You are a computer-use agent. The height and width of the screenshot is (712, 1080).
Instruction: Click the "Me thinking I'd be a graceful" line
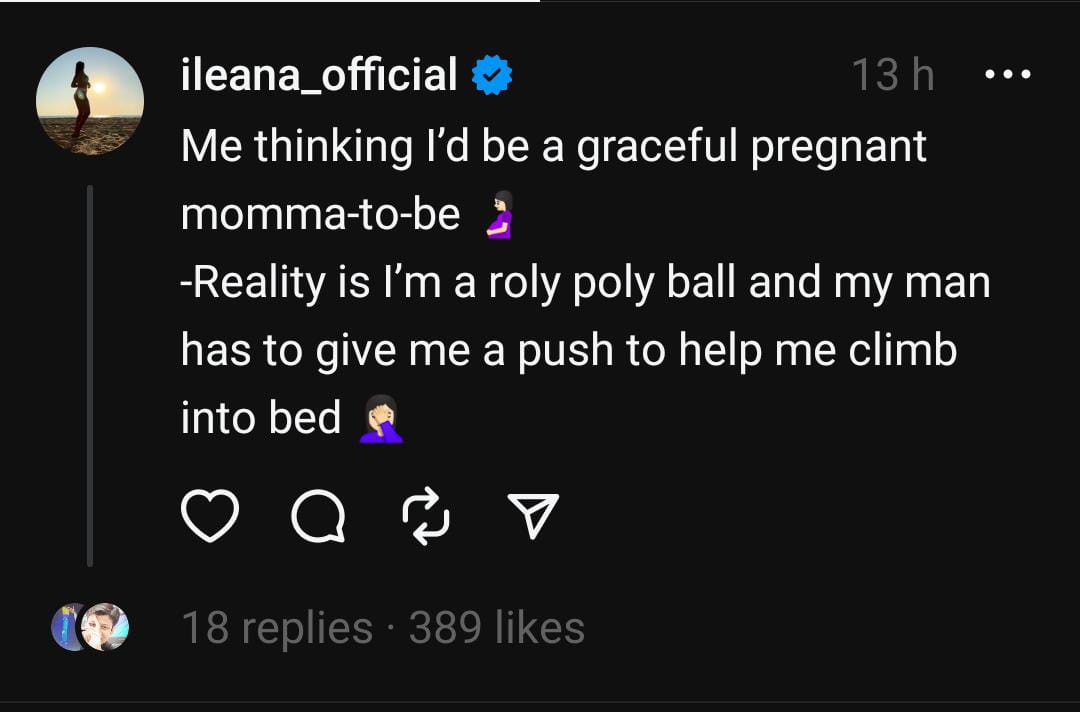(x=553, y=147)
